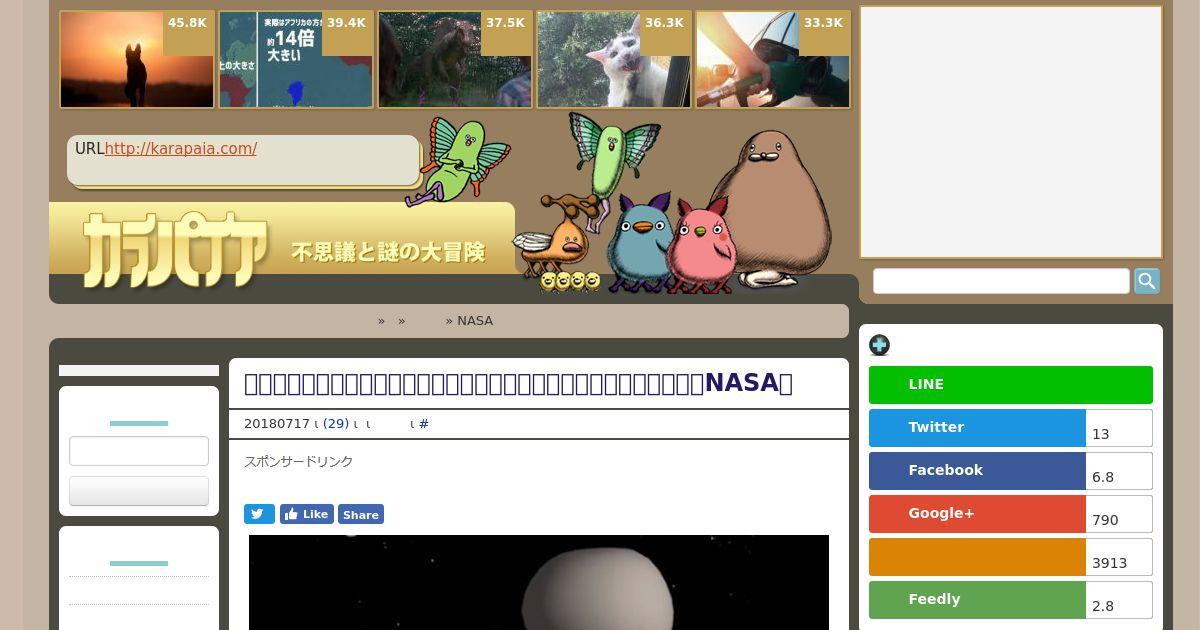The width and height of the screenshot is (1200, 630).
Task: Share via the Twitter button in sidebar
Action: [x=977, y=428]
